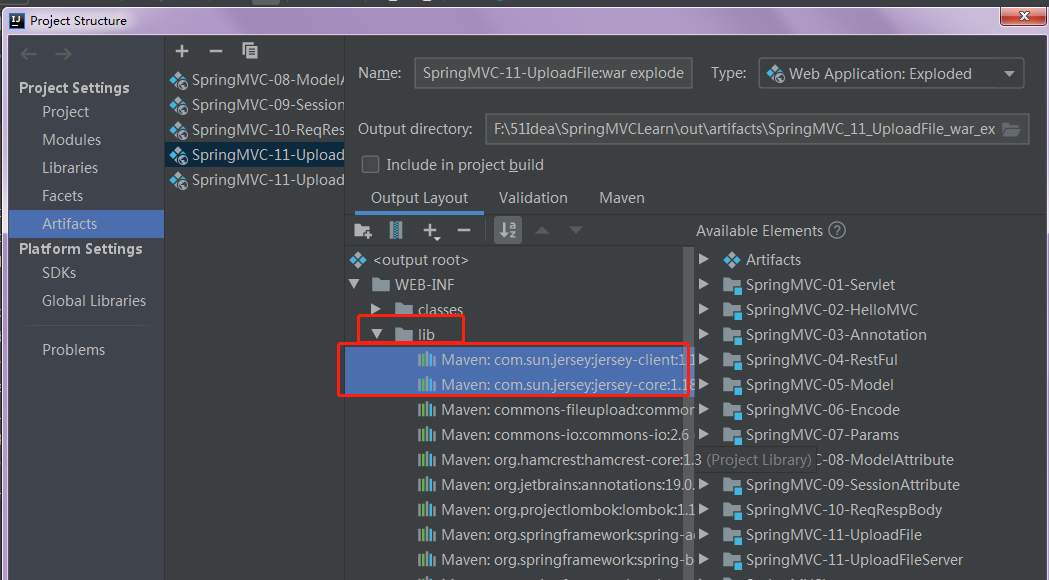Select SpringMVC-07-Params in Available Elements

point(822,435)
